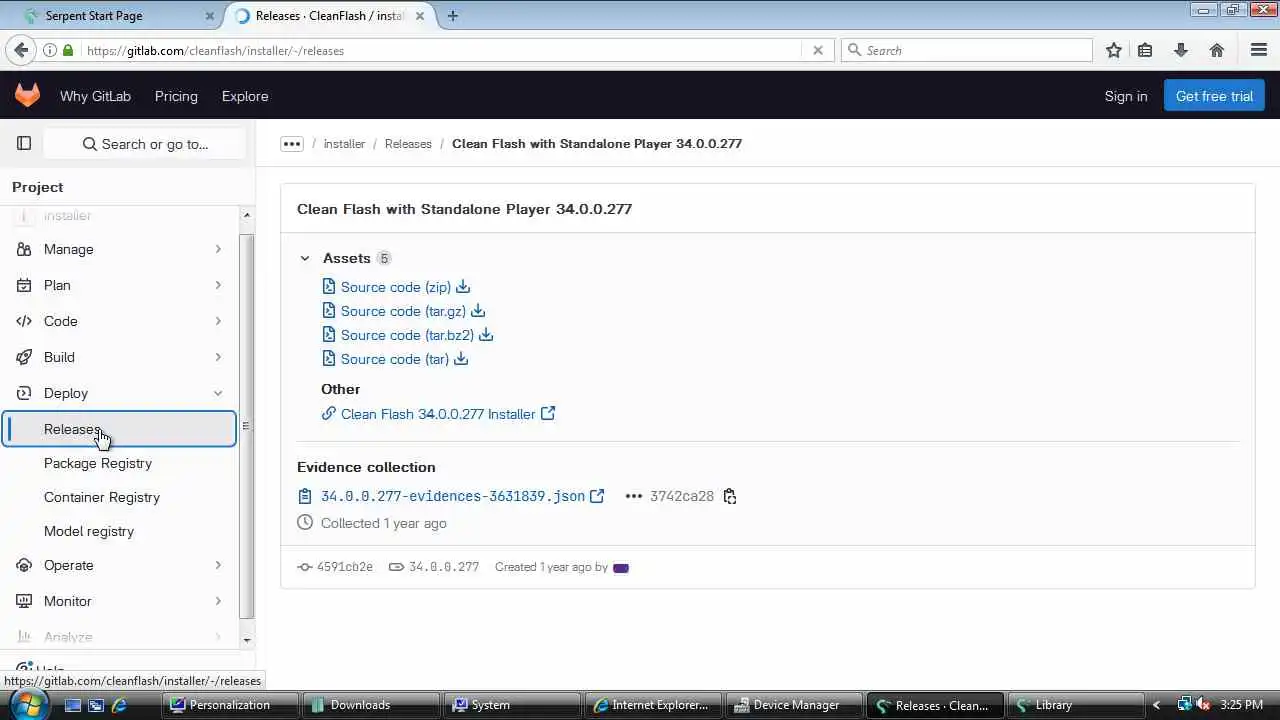1280x720 pixels.
Task: Open Clean Flash 34.0.0.277 Installer link
Action: tap(438, 414)
